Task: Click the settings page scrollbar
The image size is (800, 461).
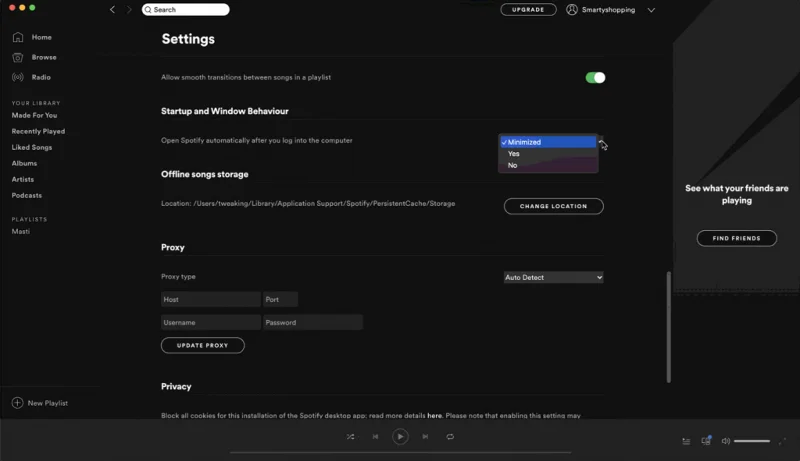Action: (668, 327)
